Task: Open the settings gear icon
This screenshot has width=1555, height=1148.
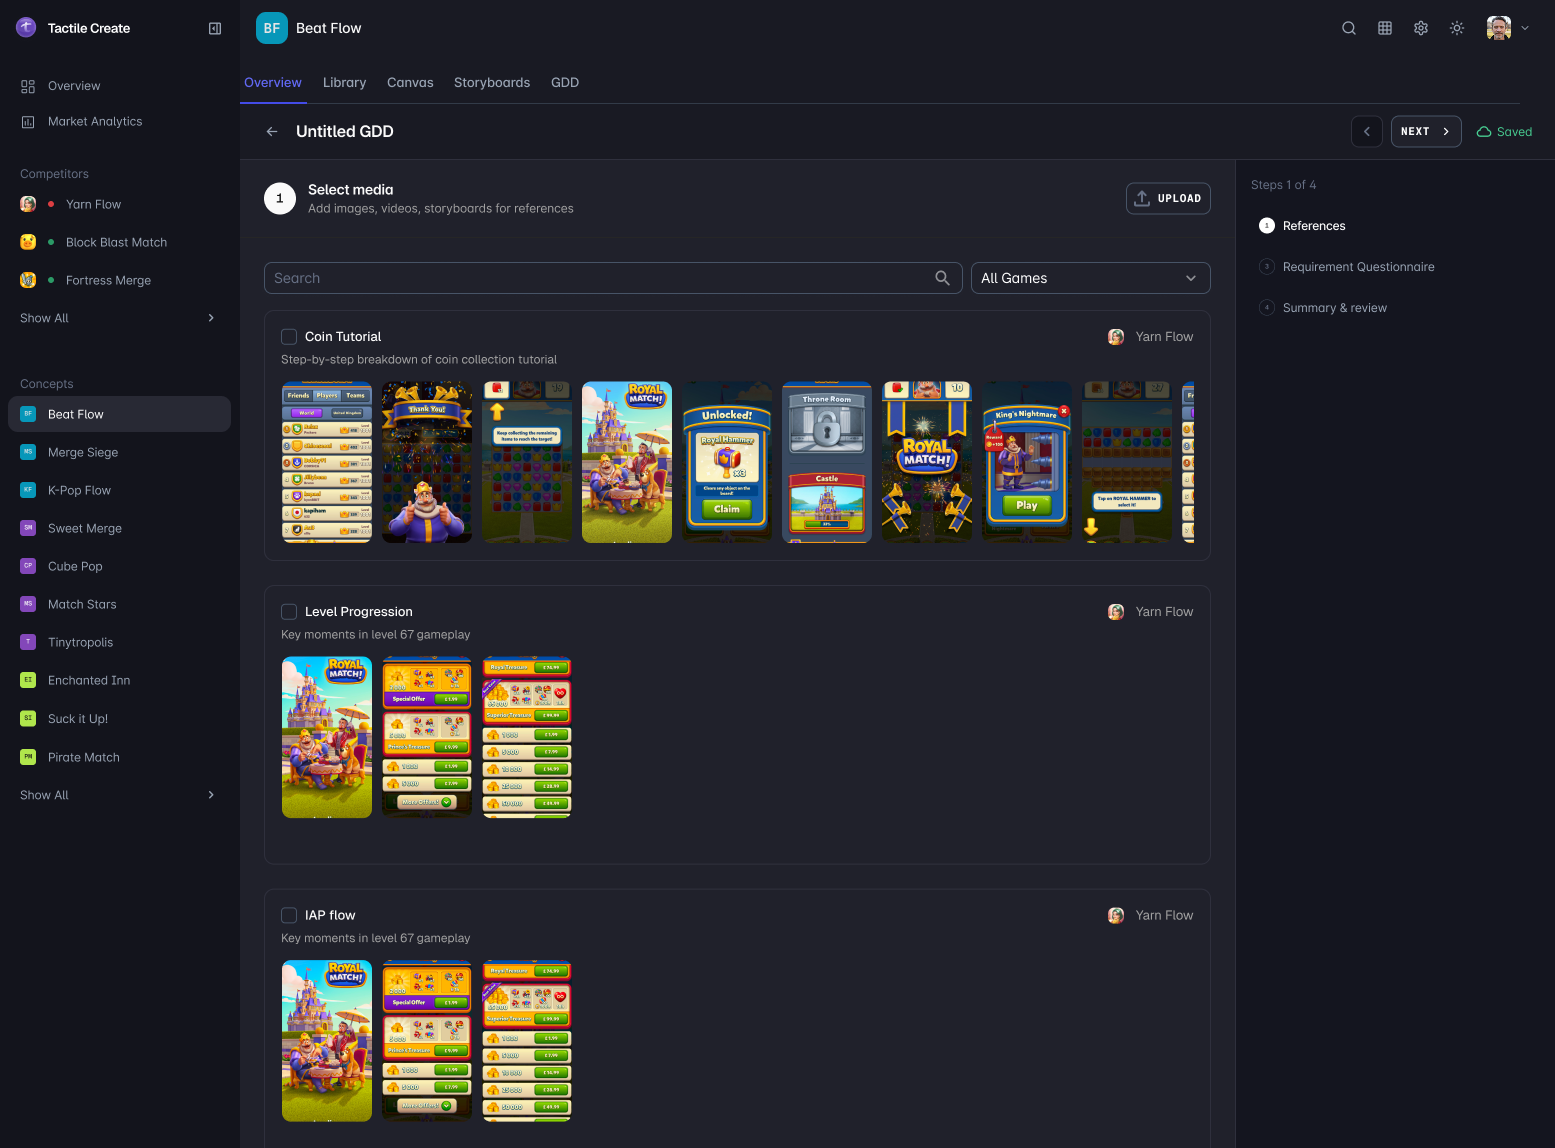Action: click(1421, 28)
